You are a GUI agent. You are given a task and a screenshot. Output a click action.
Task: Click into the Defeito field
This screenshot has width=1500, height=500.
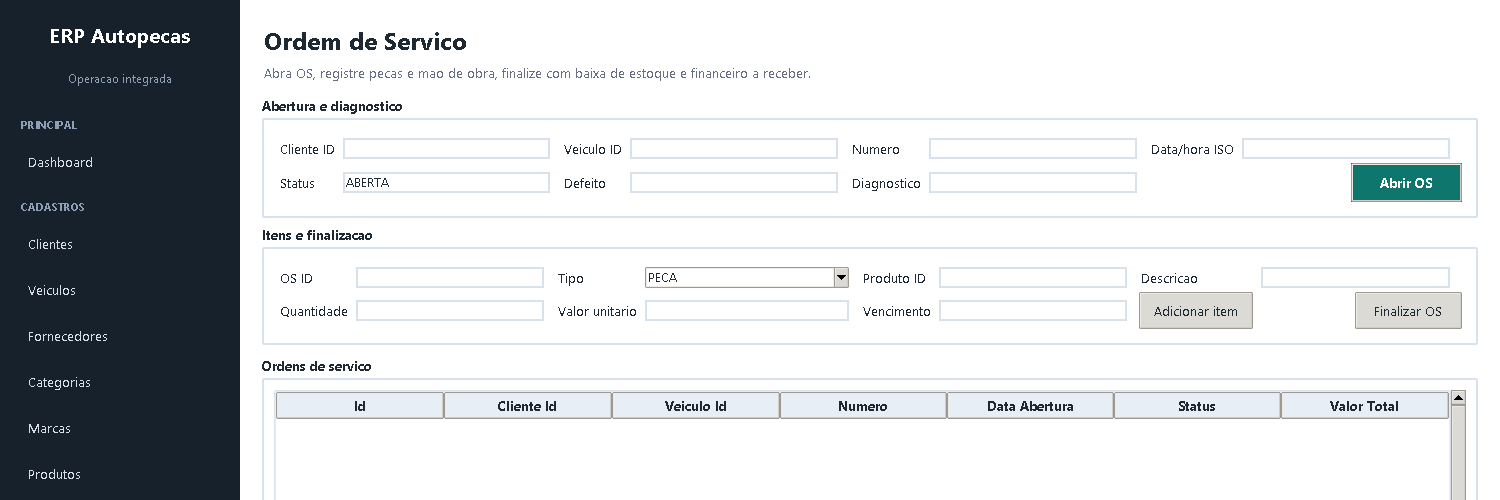pos(733,183)
